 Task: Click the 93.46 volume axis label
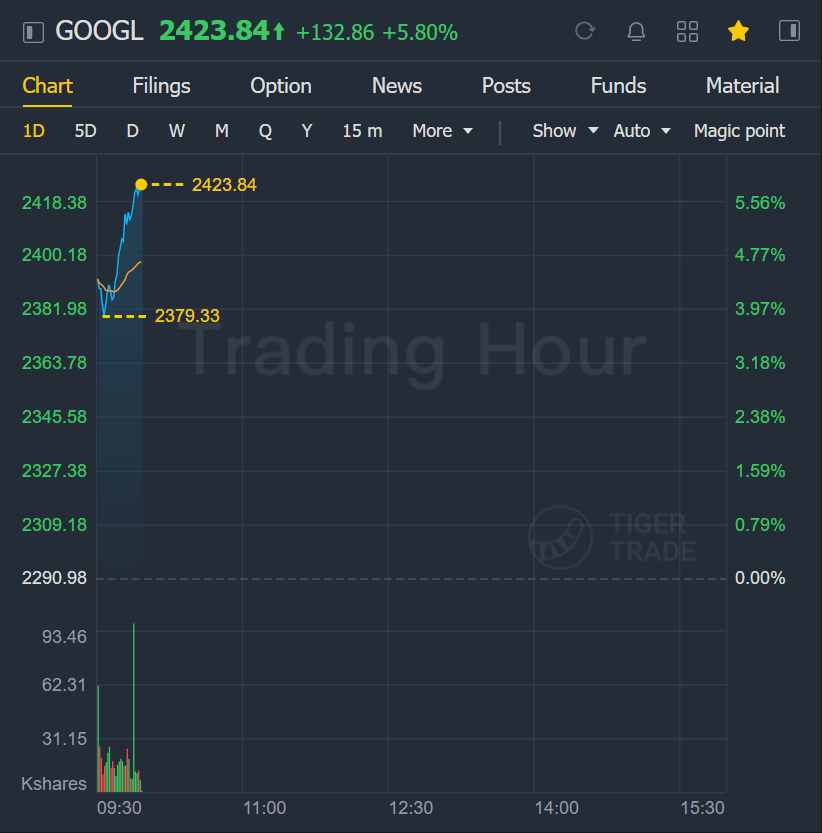pyautogui.click(x=64, y=636)
